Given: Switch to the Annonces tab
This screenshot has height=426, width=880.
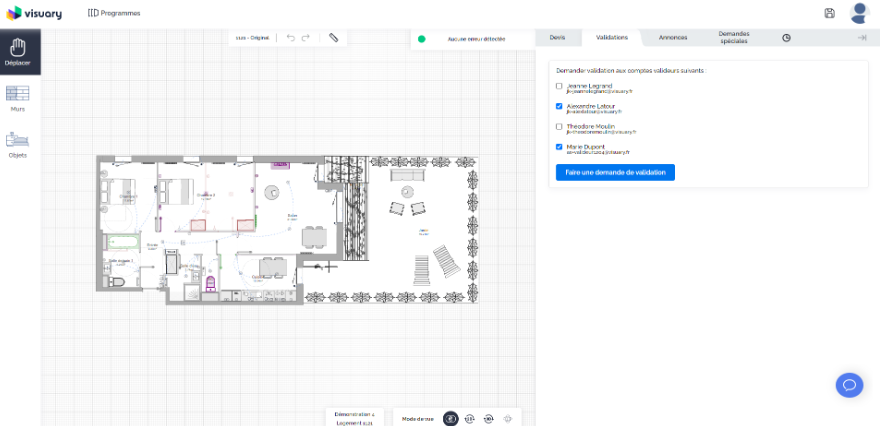Looking at the screenshot, I should (x=672, y=38).
